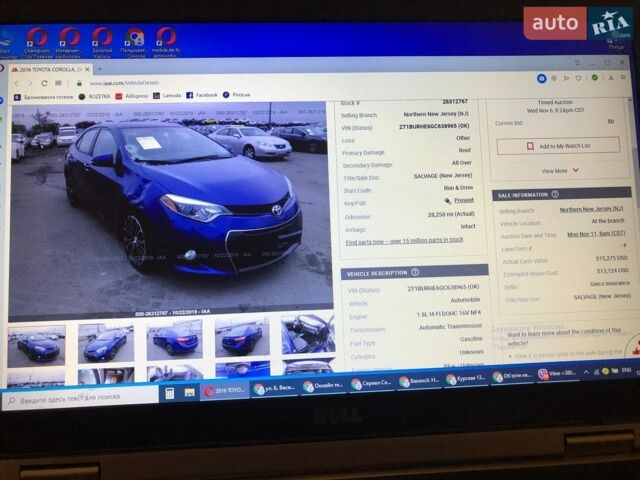Select third thumbnail showing rear view
640x480 pixels.
click(x=175, y=341)
